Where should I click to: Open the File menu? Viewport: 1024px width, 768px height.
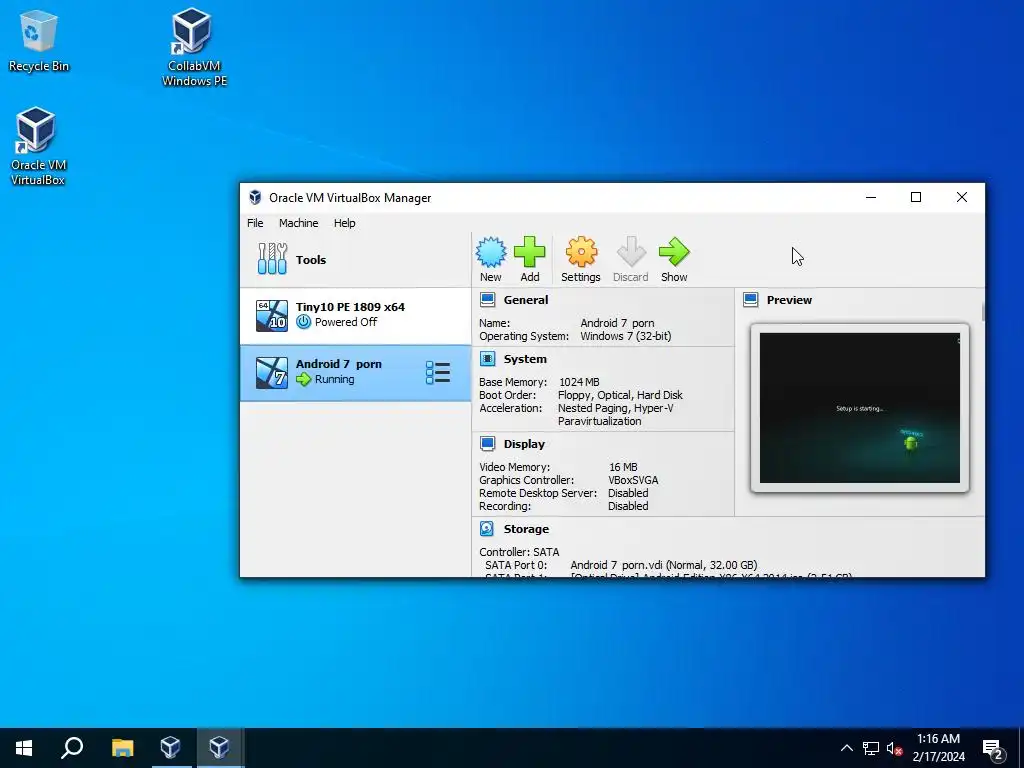pos(255,223)
